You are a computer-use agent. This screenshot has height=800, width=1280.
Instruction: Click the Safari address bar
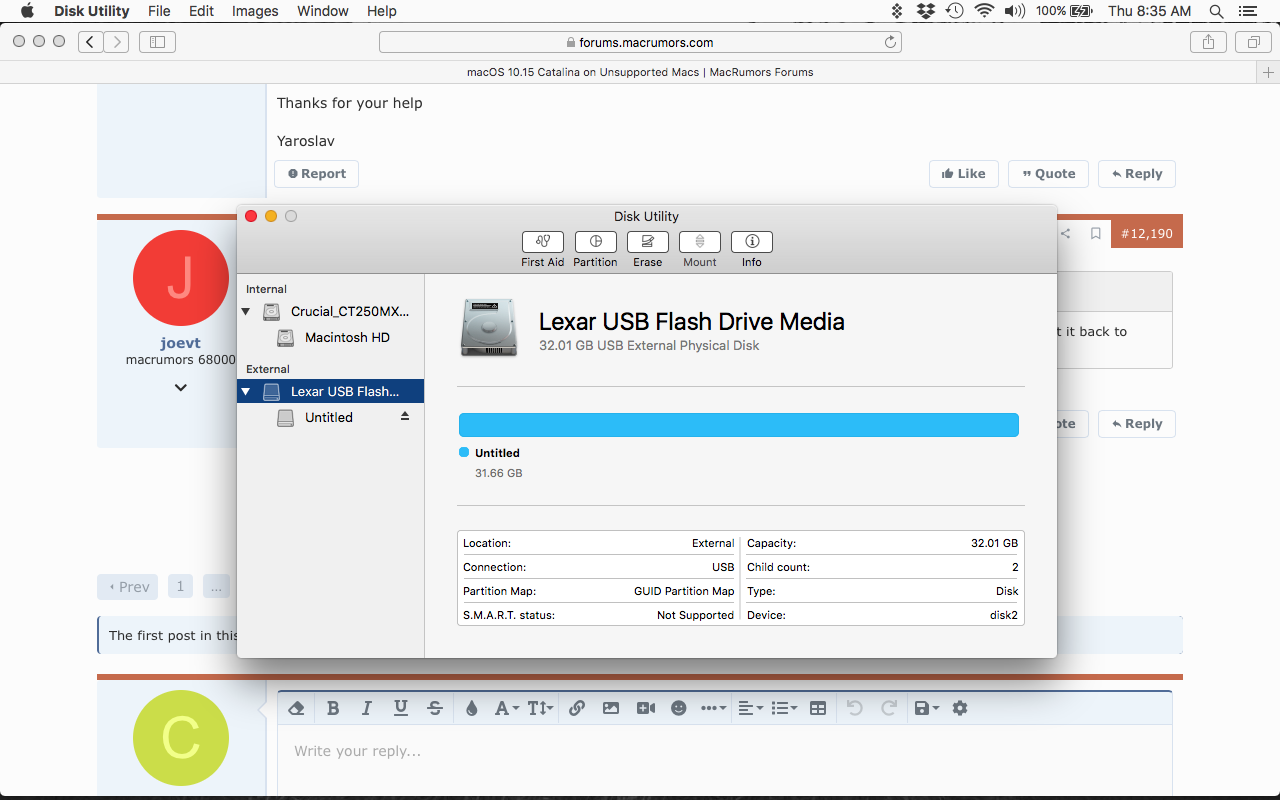pos(640,42)
